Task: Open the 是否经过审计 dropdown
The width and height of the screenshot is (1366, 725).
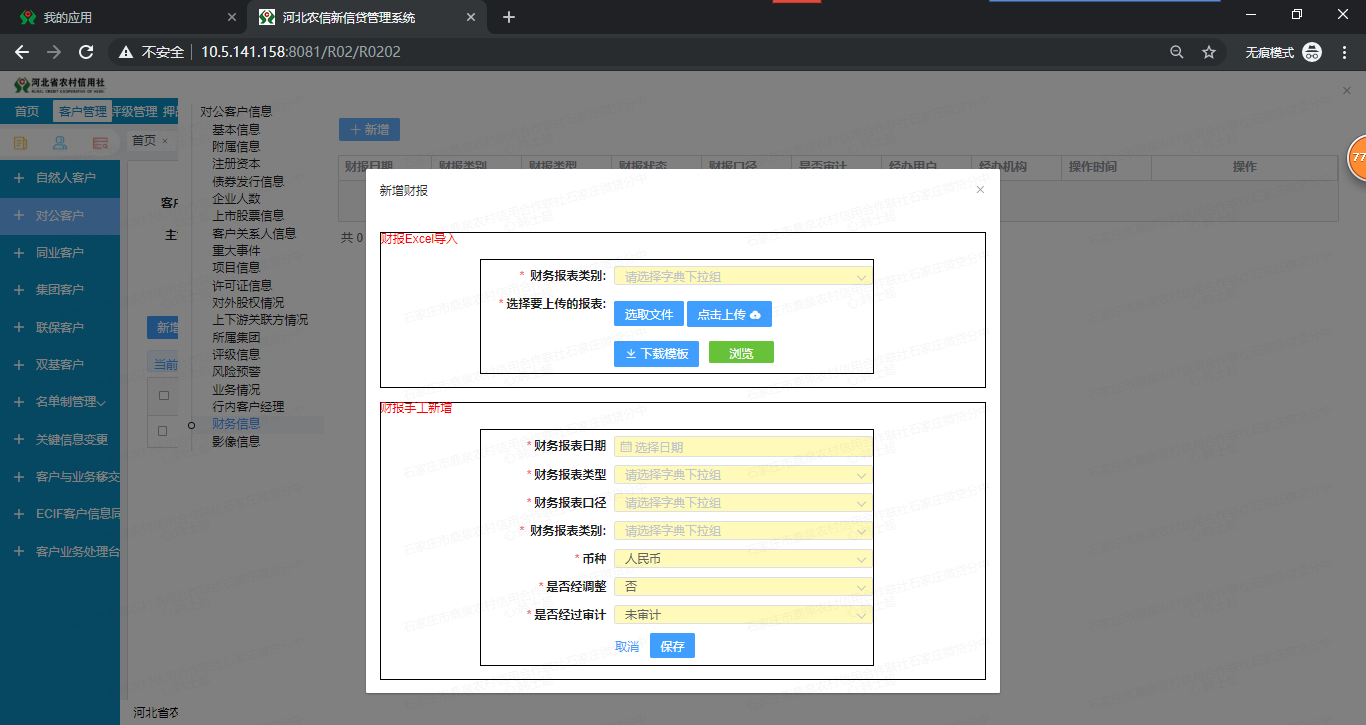Action: pos(743,615)
